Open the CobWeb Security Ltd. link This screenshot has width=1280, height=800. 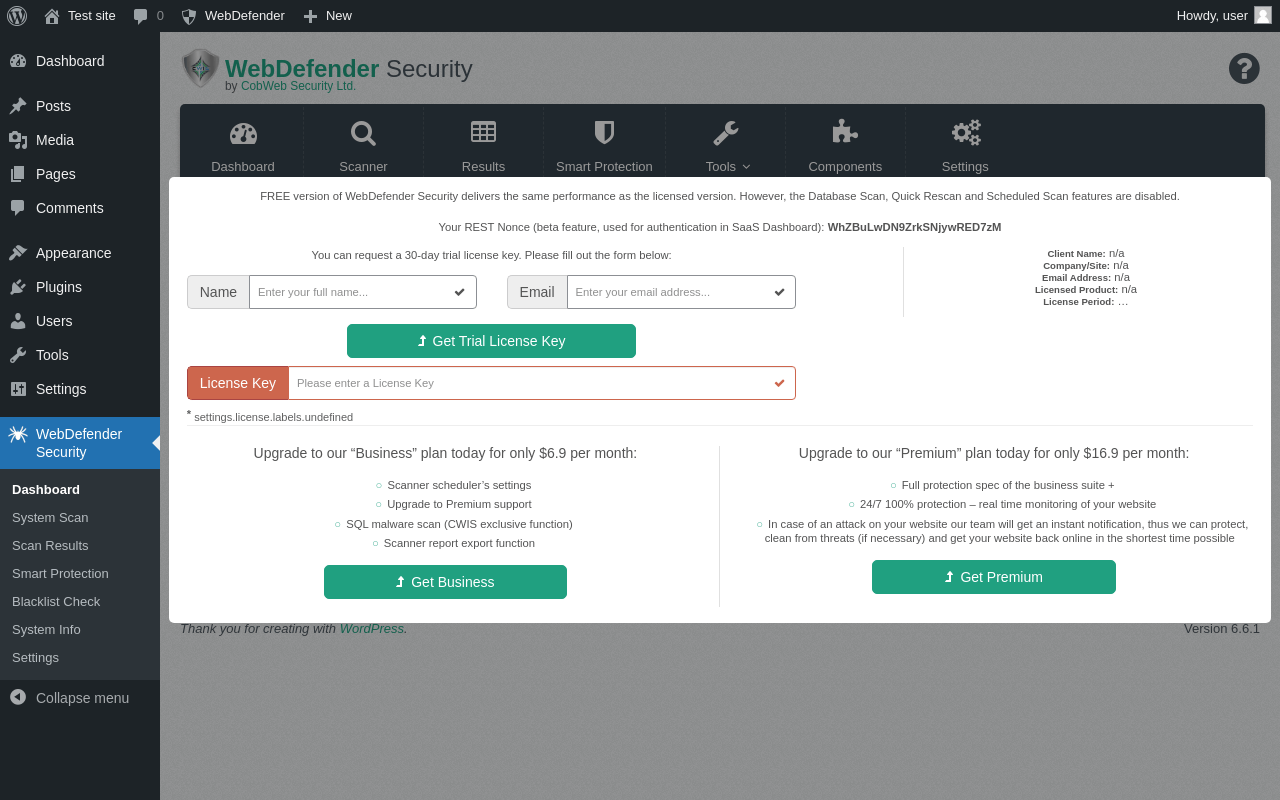click(x=298, y=86)
